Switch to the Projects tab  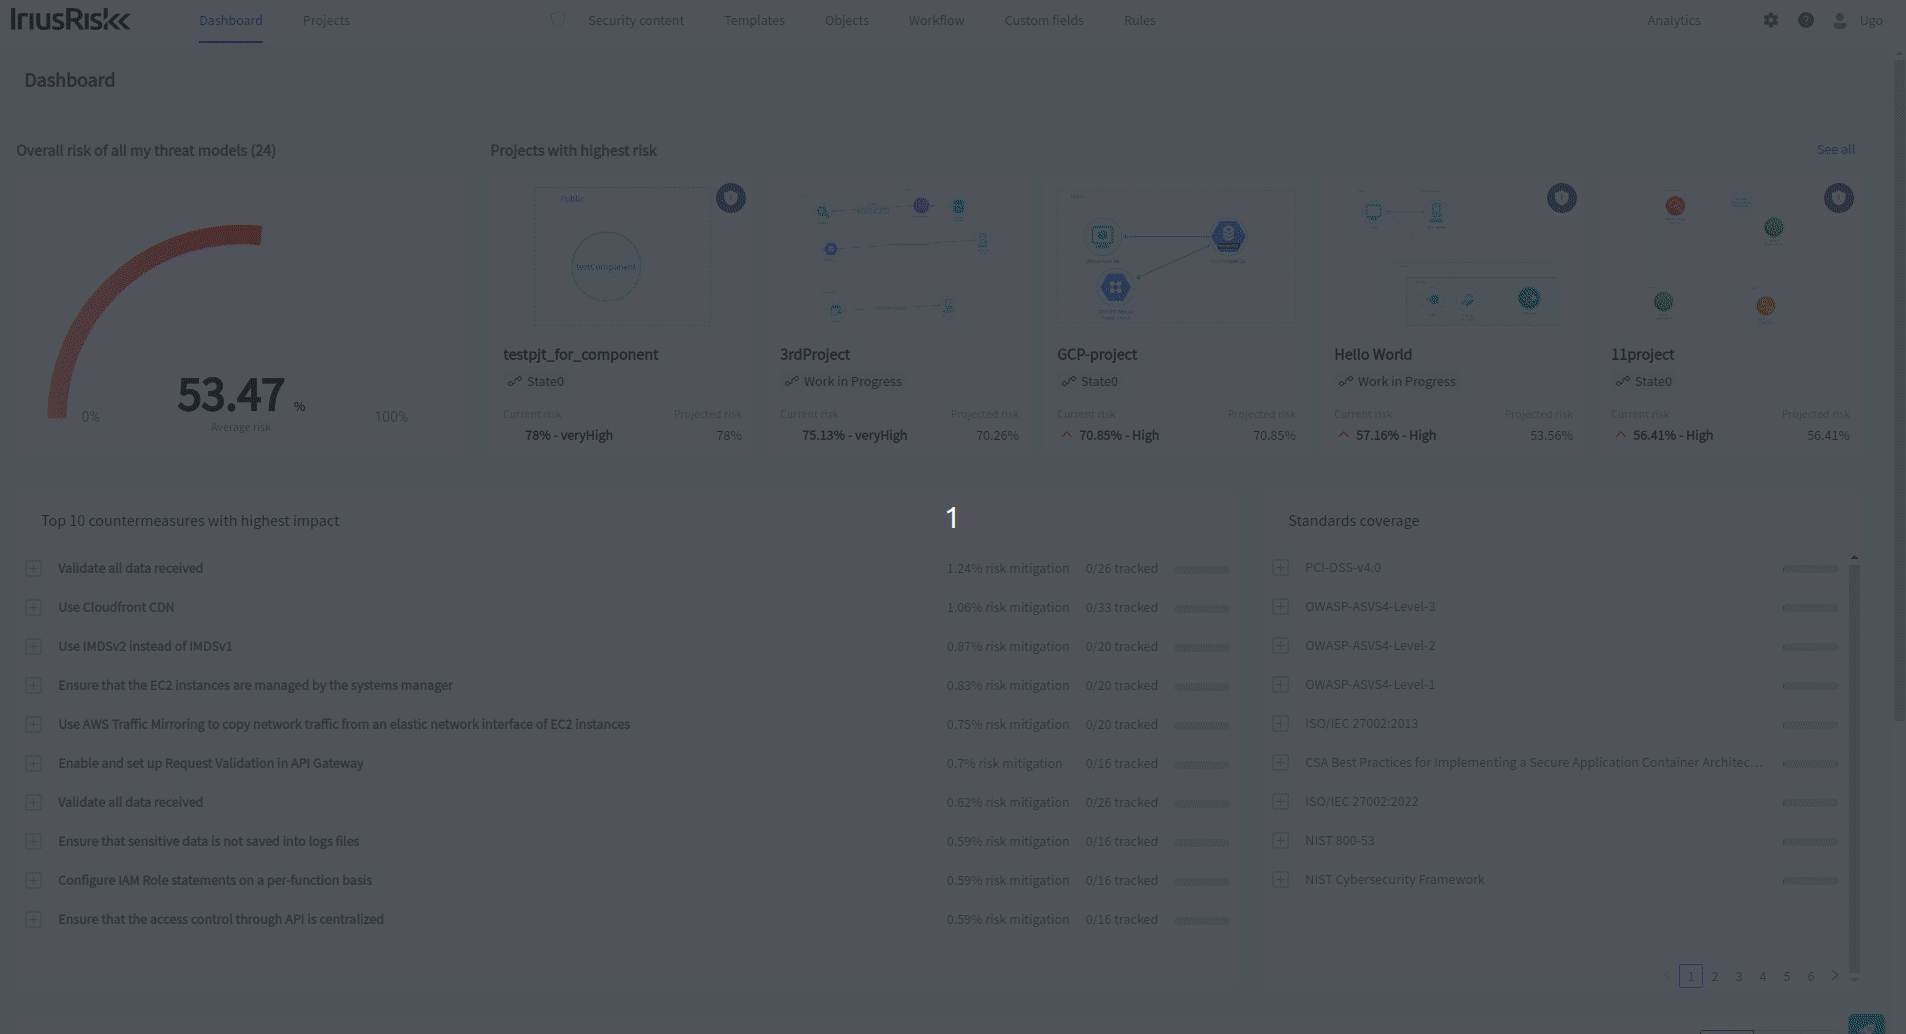pos(326,20)
